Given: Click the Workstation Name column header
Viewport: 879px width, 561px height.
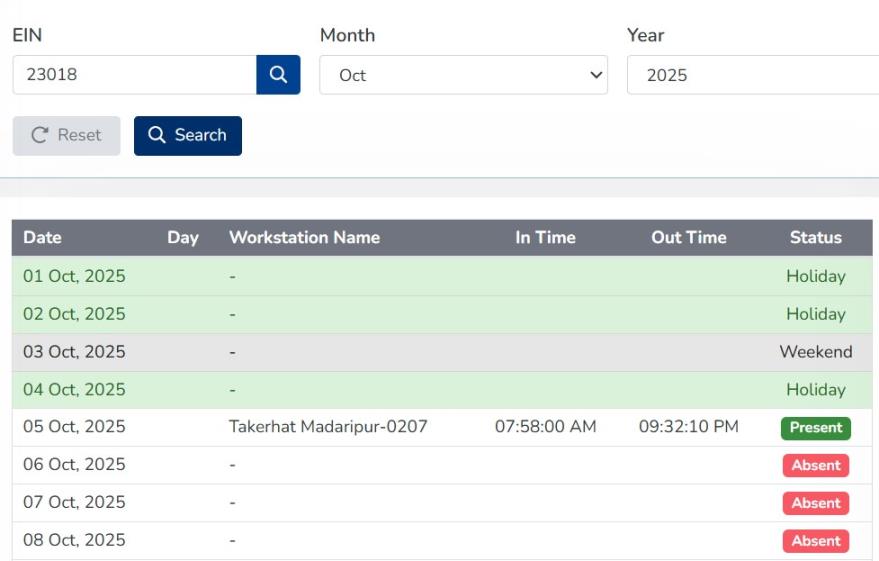Looking at the screenshot, I should point(304,238).
